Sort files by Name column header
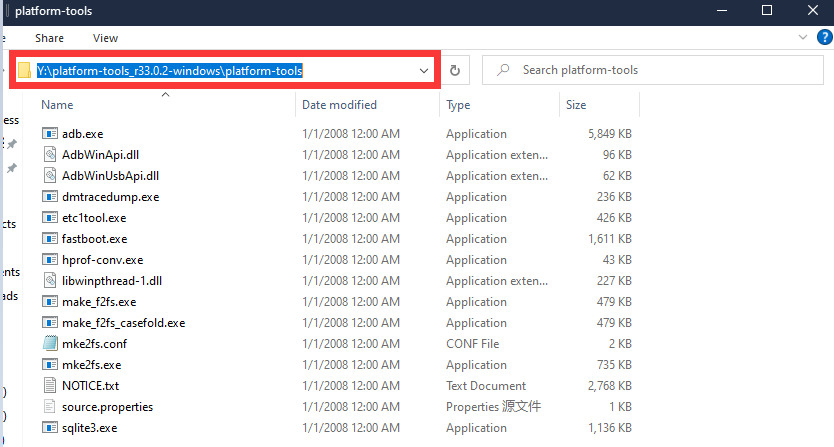 (58, 105)
